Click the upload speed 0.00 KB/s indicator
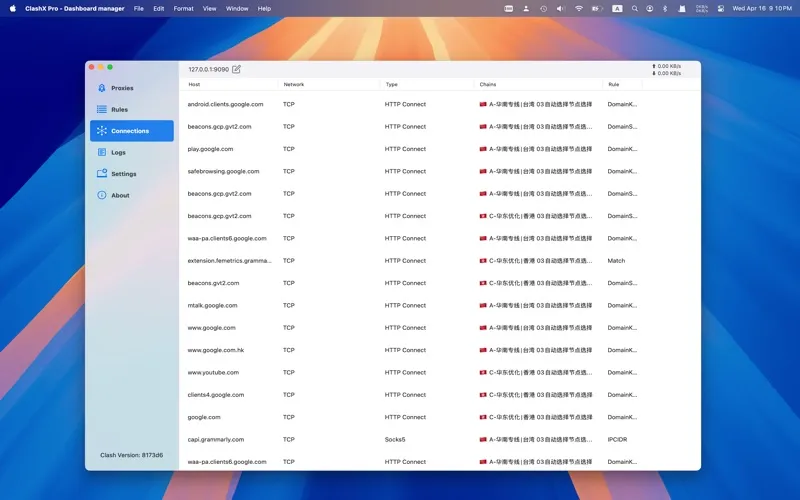800x500 pixels. (666, 66)
